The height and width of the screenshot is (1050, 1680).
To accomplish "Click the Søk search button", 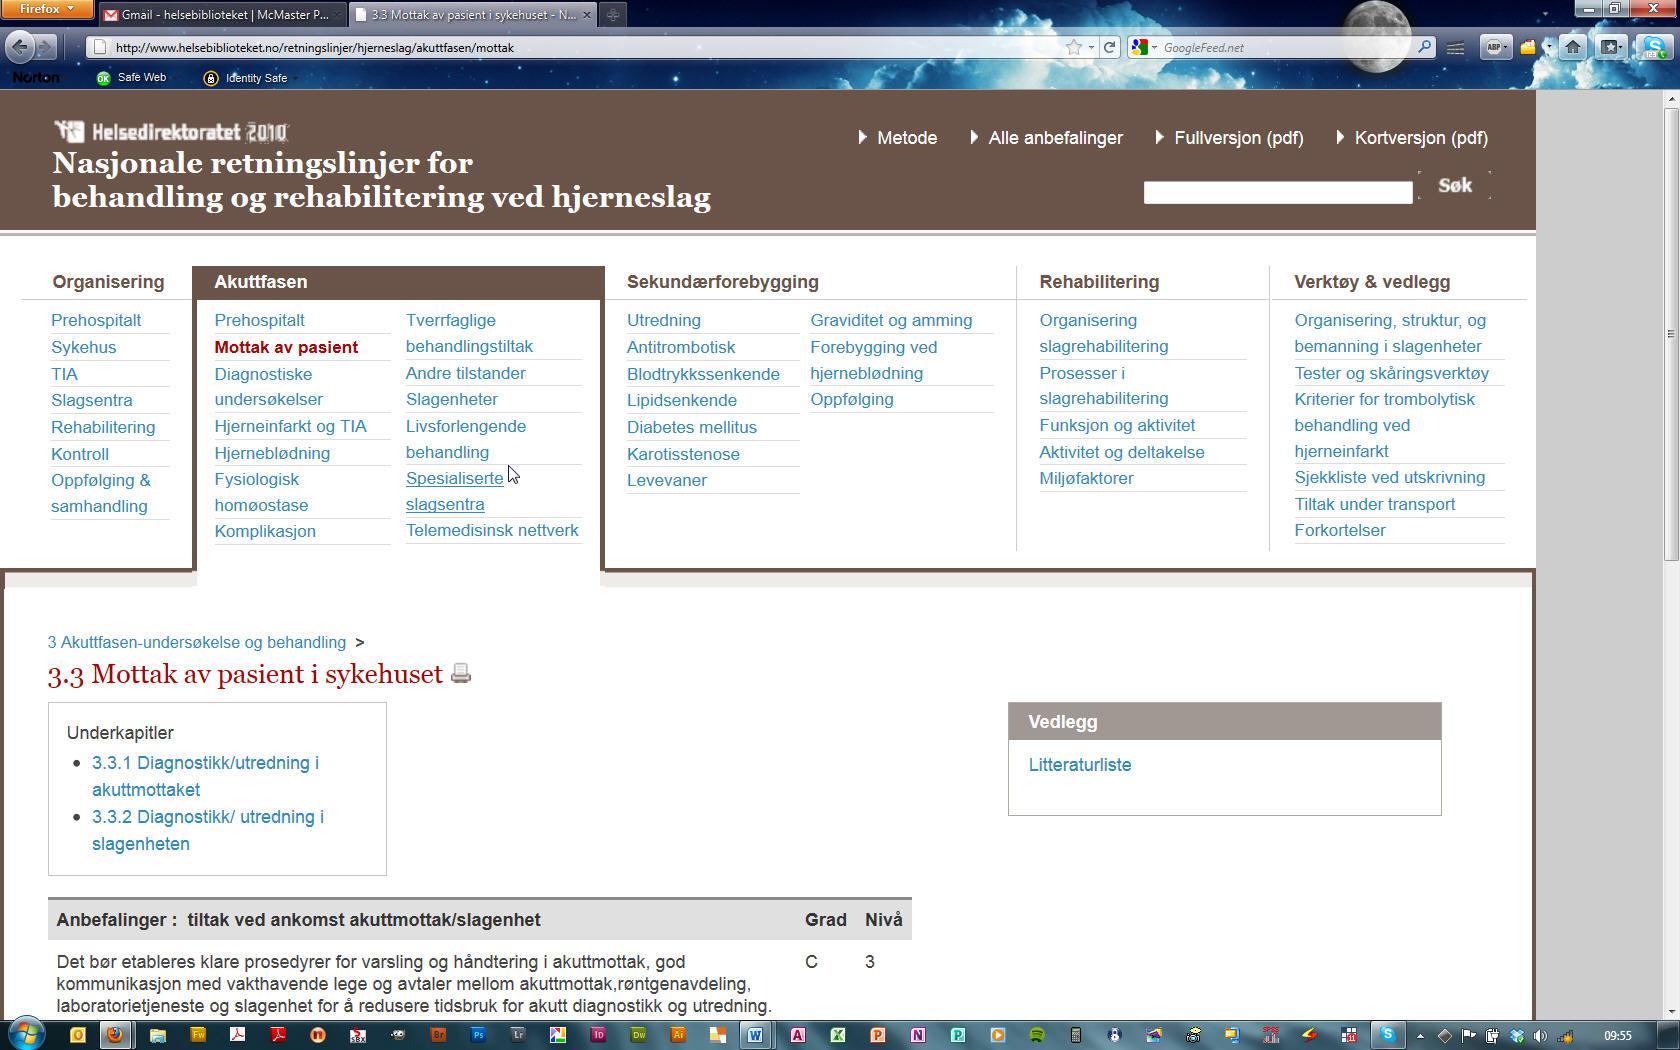I will [x=1454, y=186].
